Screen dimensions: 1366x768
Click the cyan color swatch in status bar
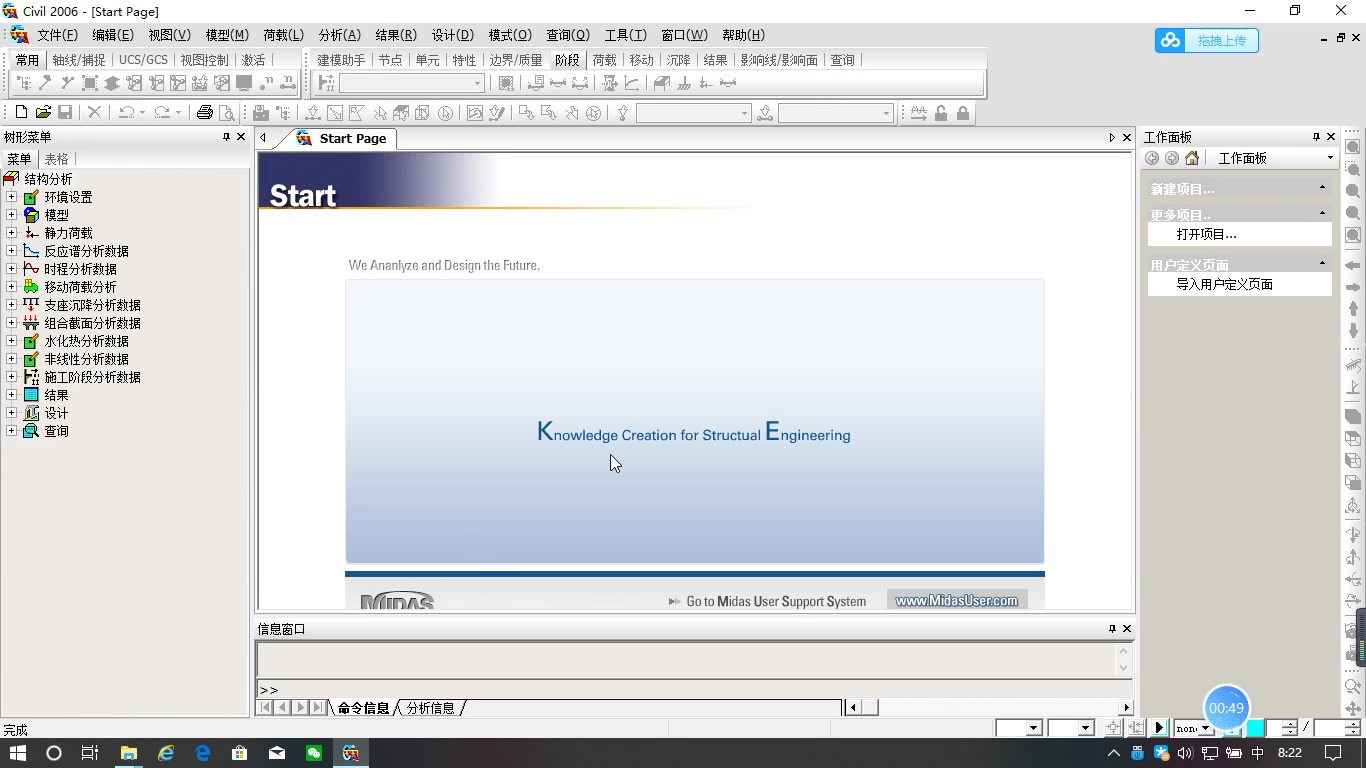[x=1255, y=728]
